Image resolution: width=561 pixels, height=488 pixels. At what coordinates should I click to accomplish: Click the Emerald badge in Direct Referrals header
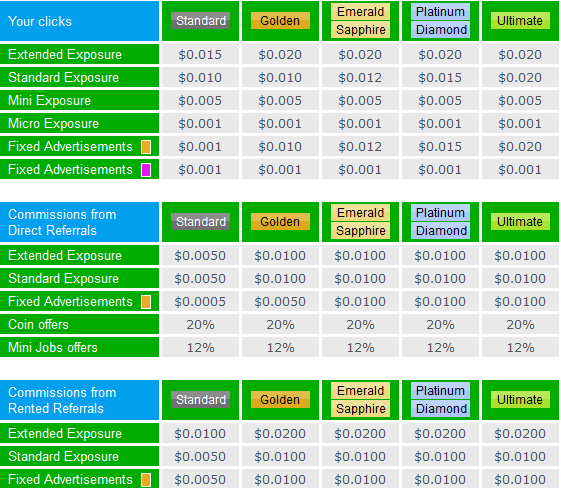coord(360,213)
